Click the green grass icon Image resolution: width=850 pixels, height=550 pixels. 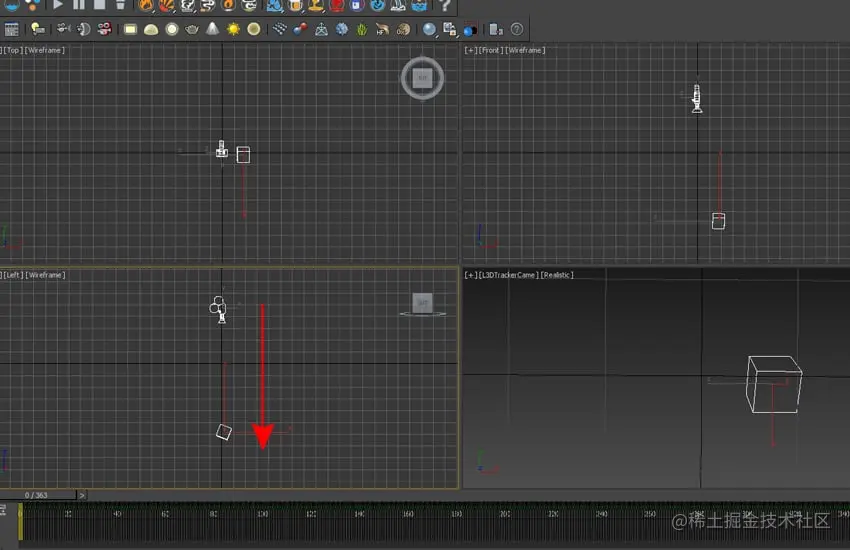point(362,29)
